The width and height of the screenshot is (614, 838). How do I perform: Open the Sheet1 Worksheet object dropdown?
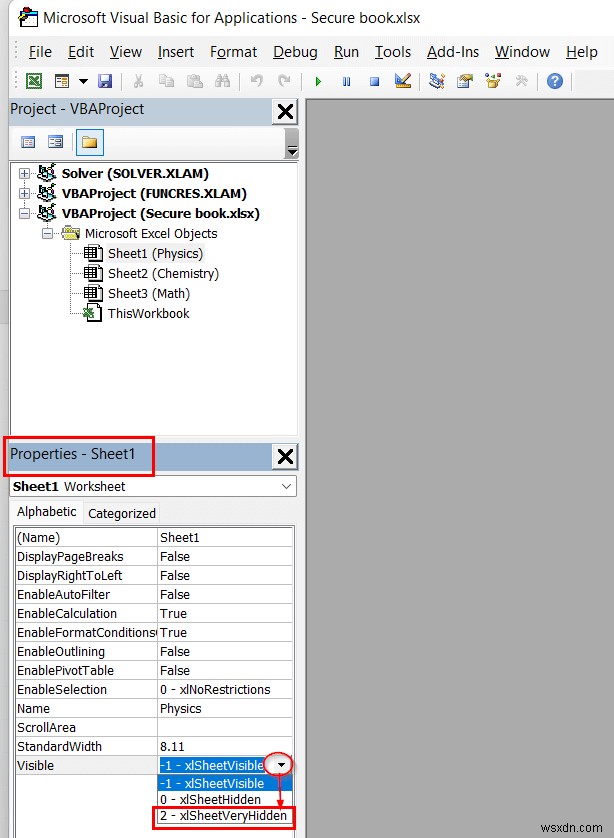pos(286,486)
